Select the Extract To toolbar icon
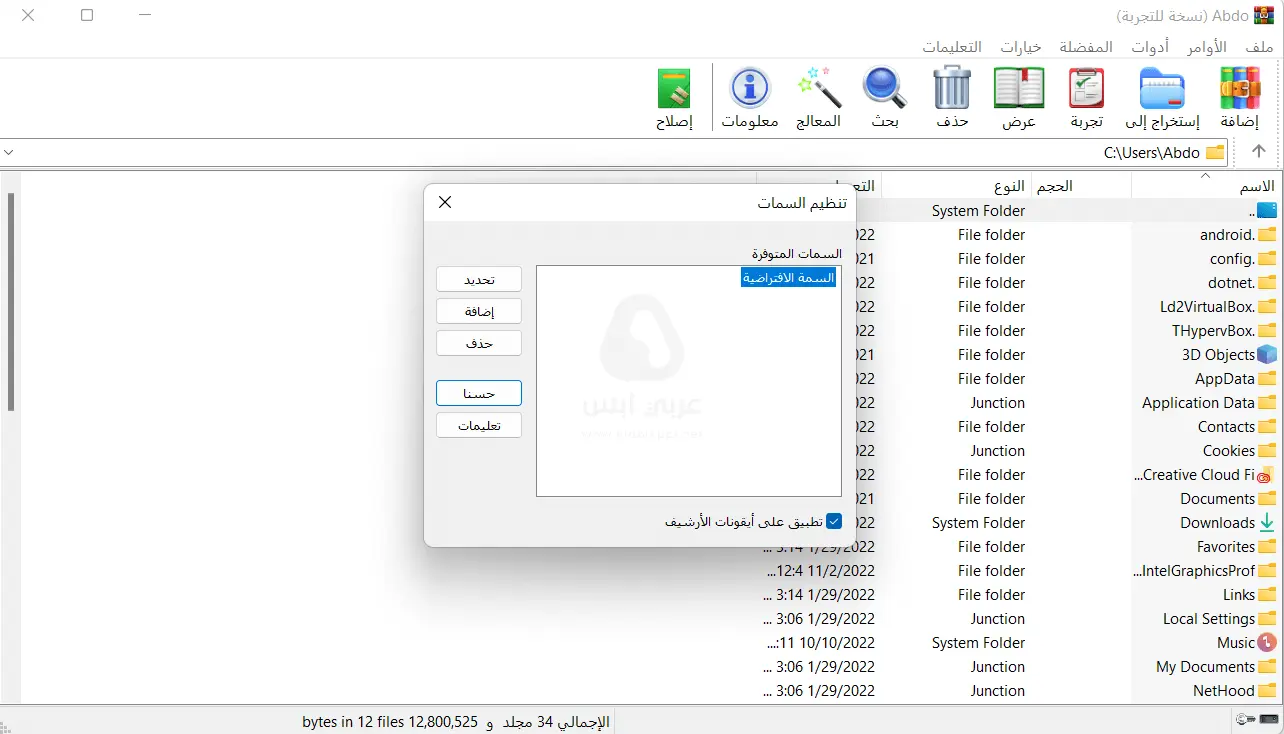Viewport: 1284px width, 734px height. coord(1161,95)
